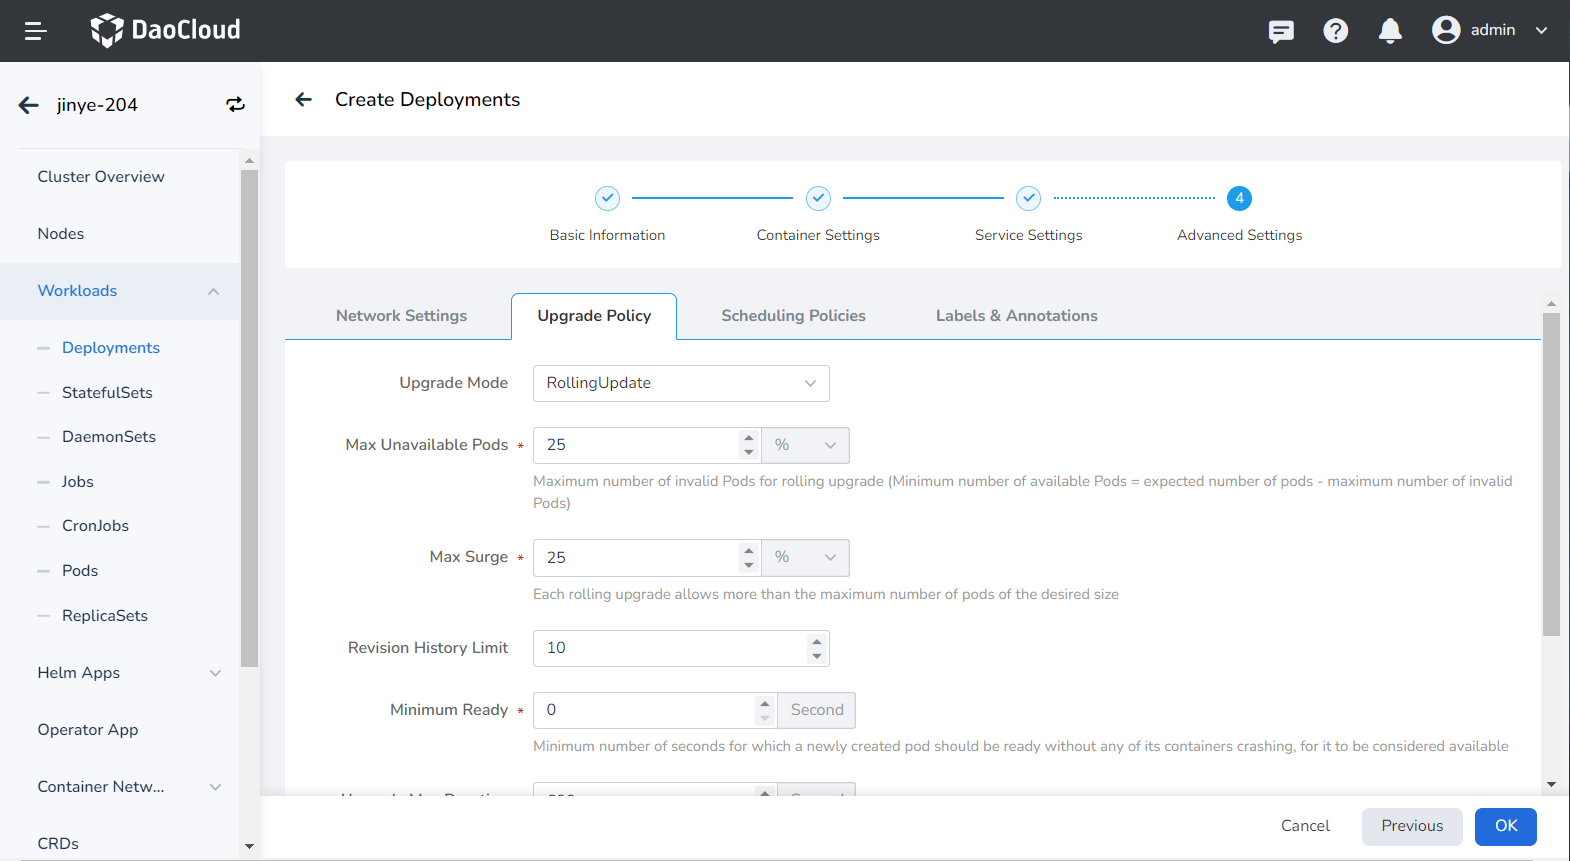Click the Basic Information step circle

(607, 199)
